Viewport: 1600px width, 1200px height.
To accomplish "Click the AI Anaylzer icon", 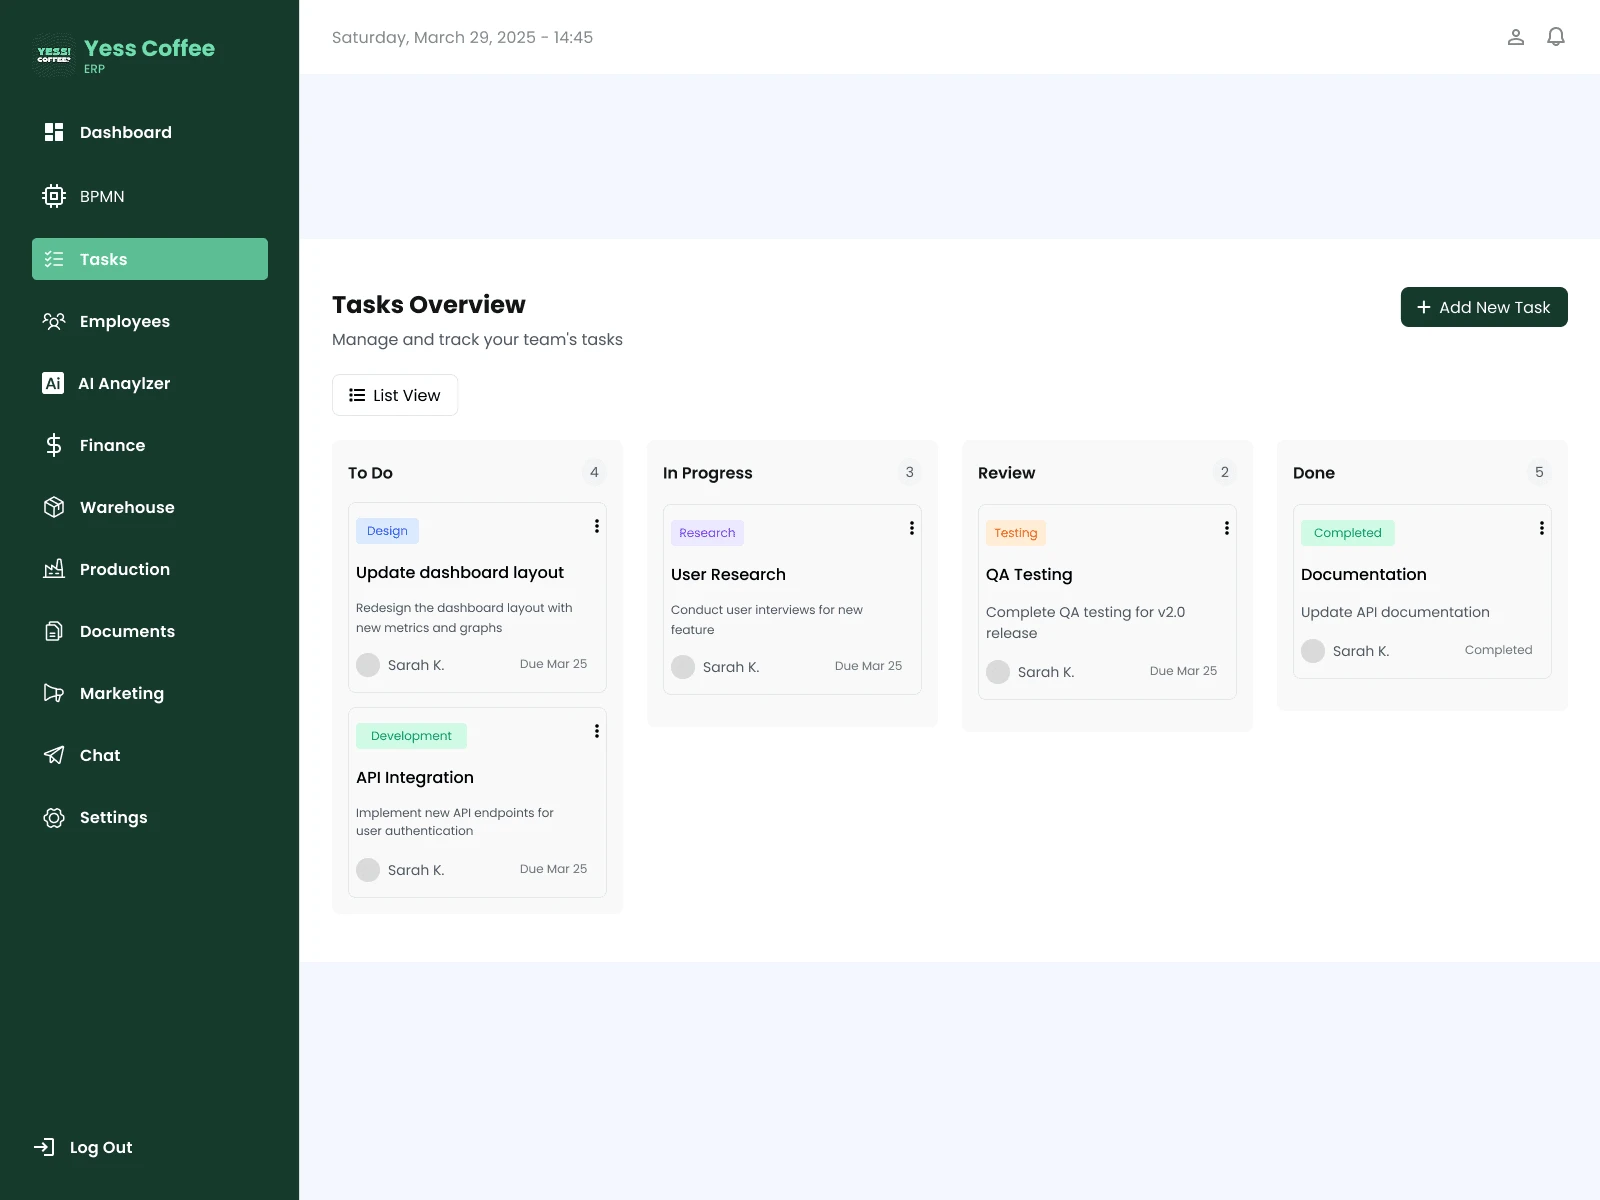I will pos(53,383).
